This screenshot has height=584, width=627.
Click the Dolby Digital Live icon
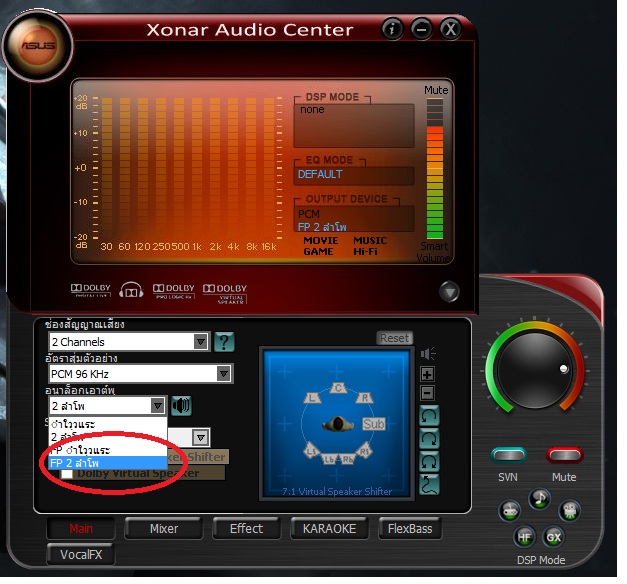tap(90, 290)
